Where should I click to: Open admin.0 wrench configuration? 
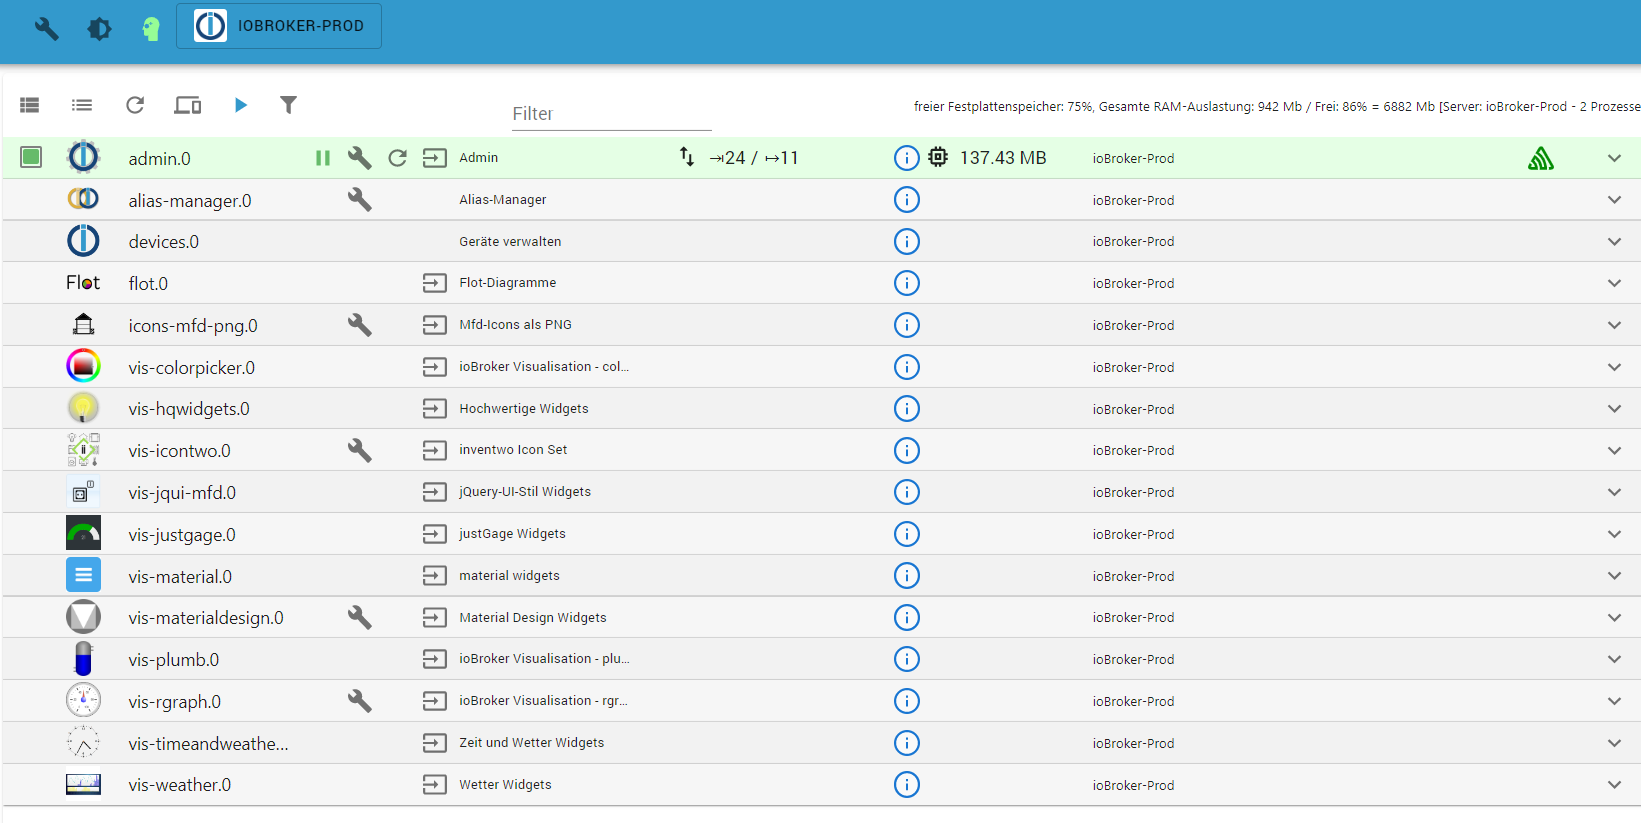point(360,158)
